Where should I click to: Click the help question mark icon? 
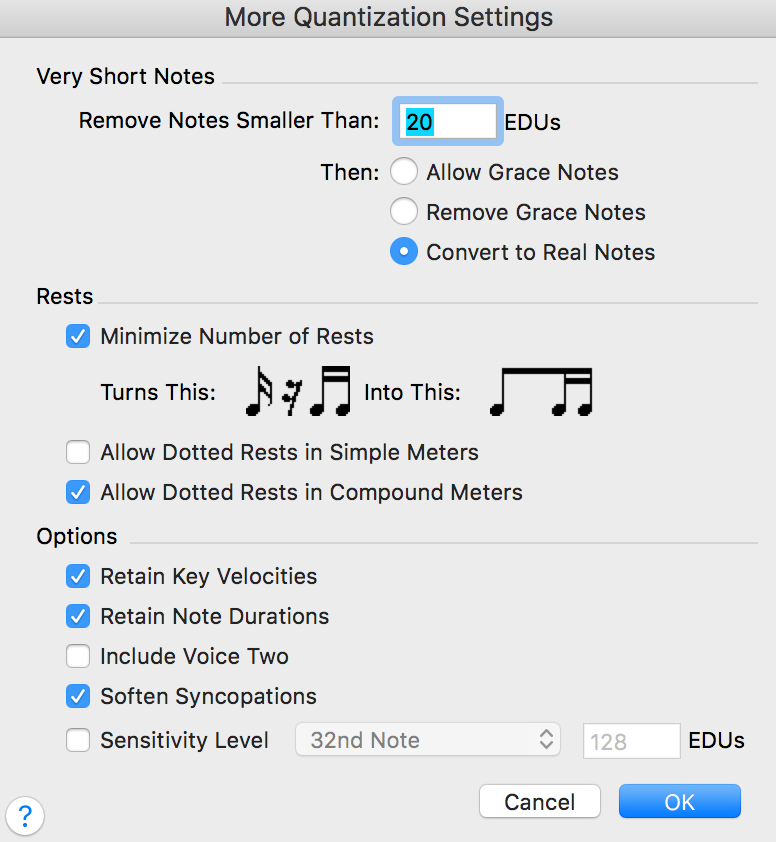(26, 811)
